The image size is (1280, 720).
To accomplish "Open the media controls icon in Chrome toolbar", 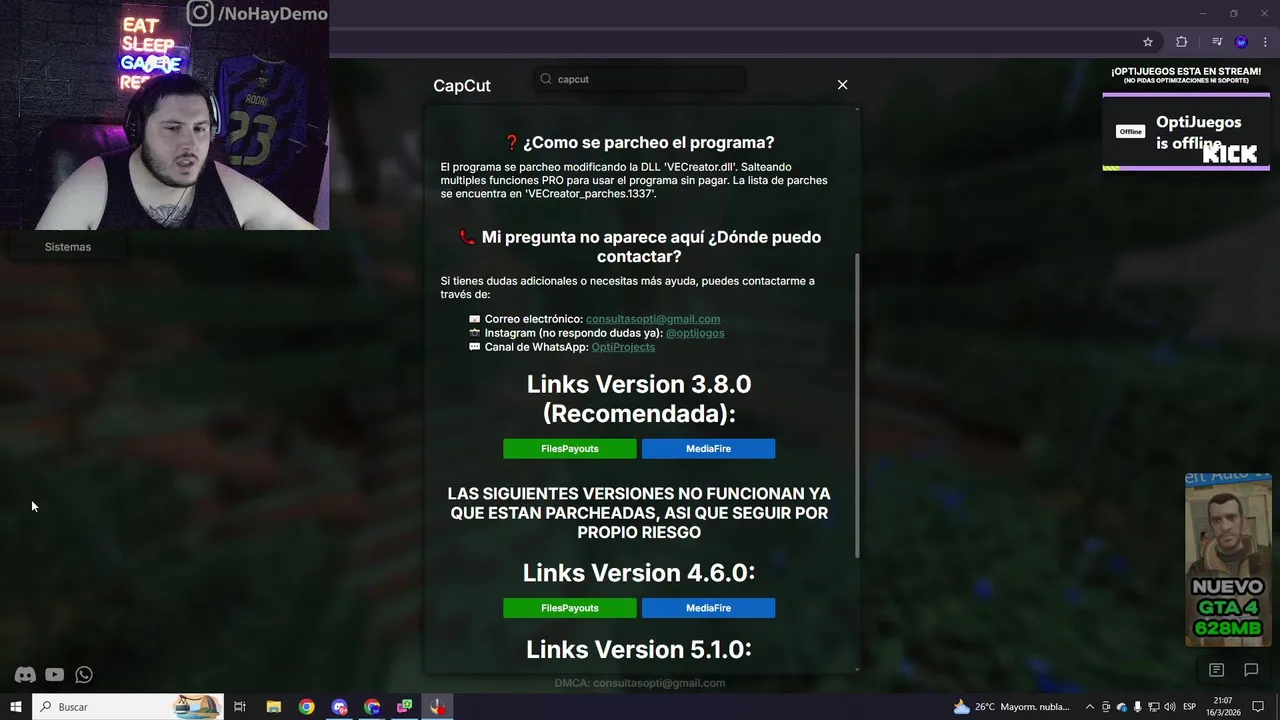I will pos(1217,42).
